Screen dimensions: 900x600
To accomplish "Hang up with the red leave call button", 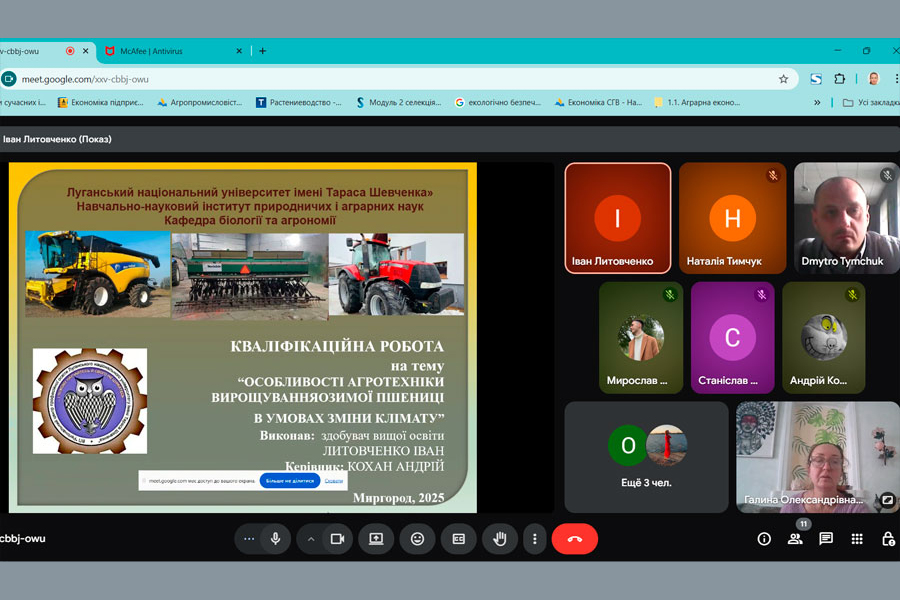I will [574, 539].
